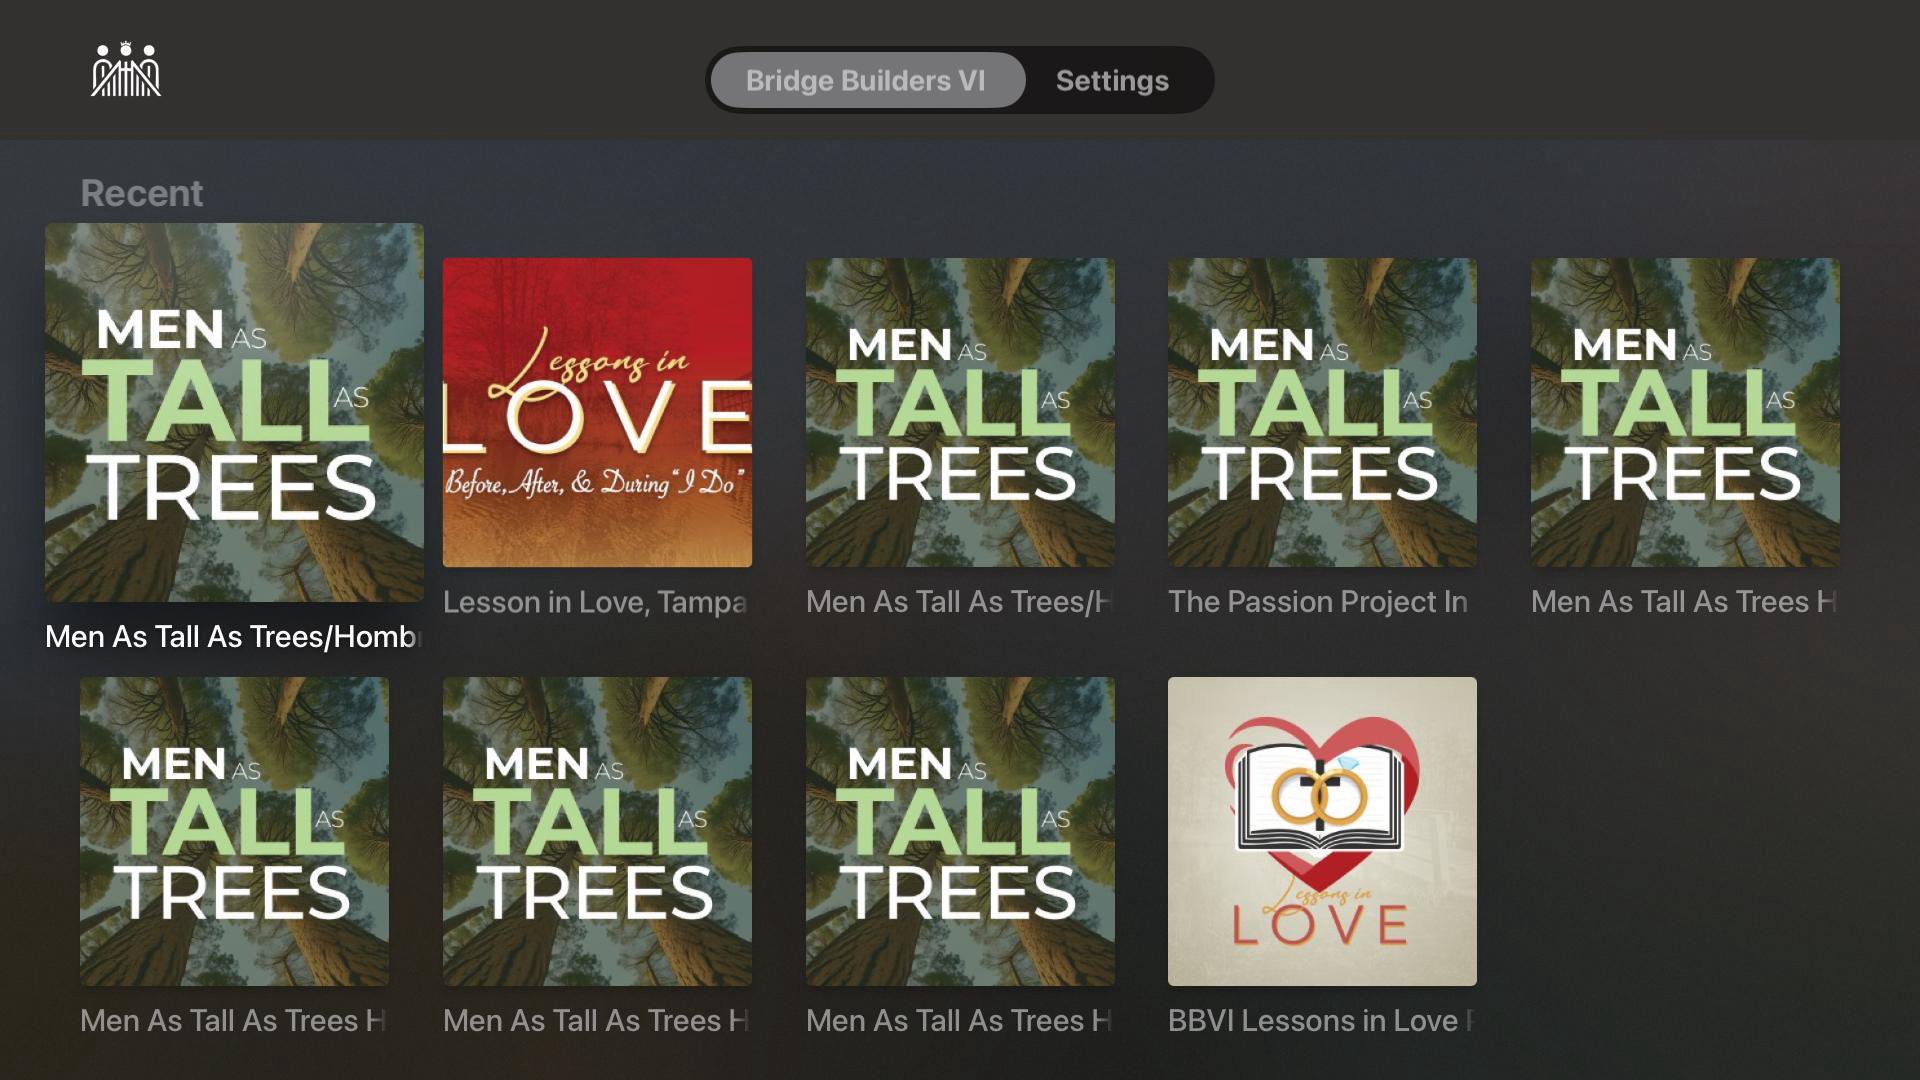Click the title under the bottom row's first artwork
Screen dimensions: 1920x1080
(x=233, y=1021)
